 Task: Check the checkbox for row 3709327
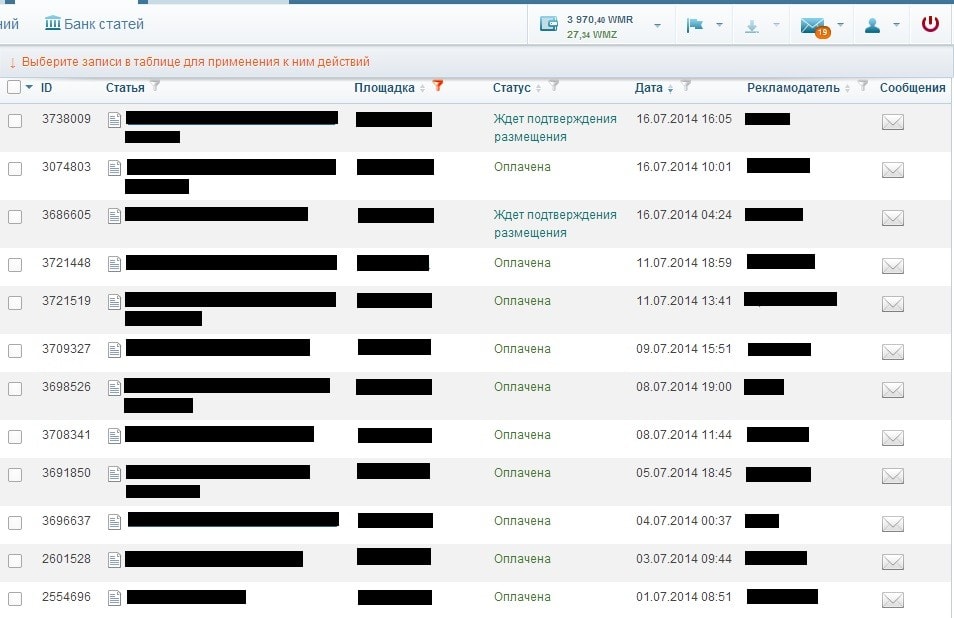tap(15, 350)
